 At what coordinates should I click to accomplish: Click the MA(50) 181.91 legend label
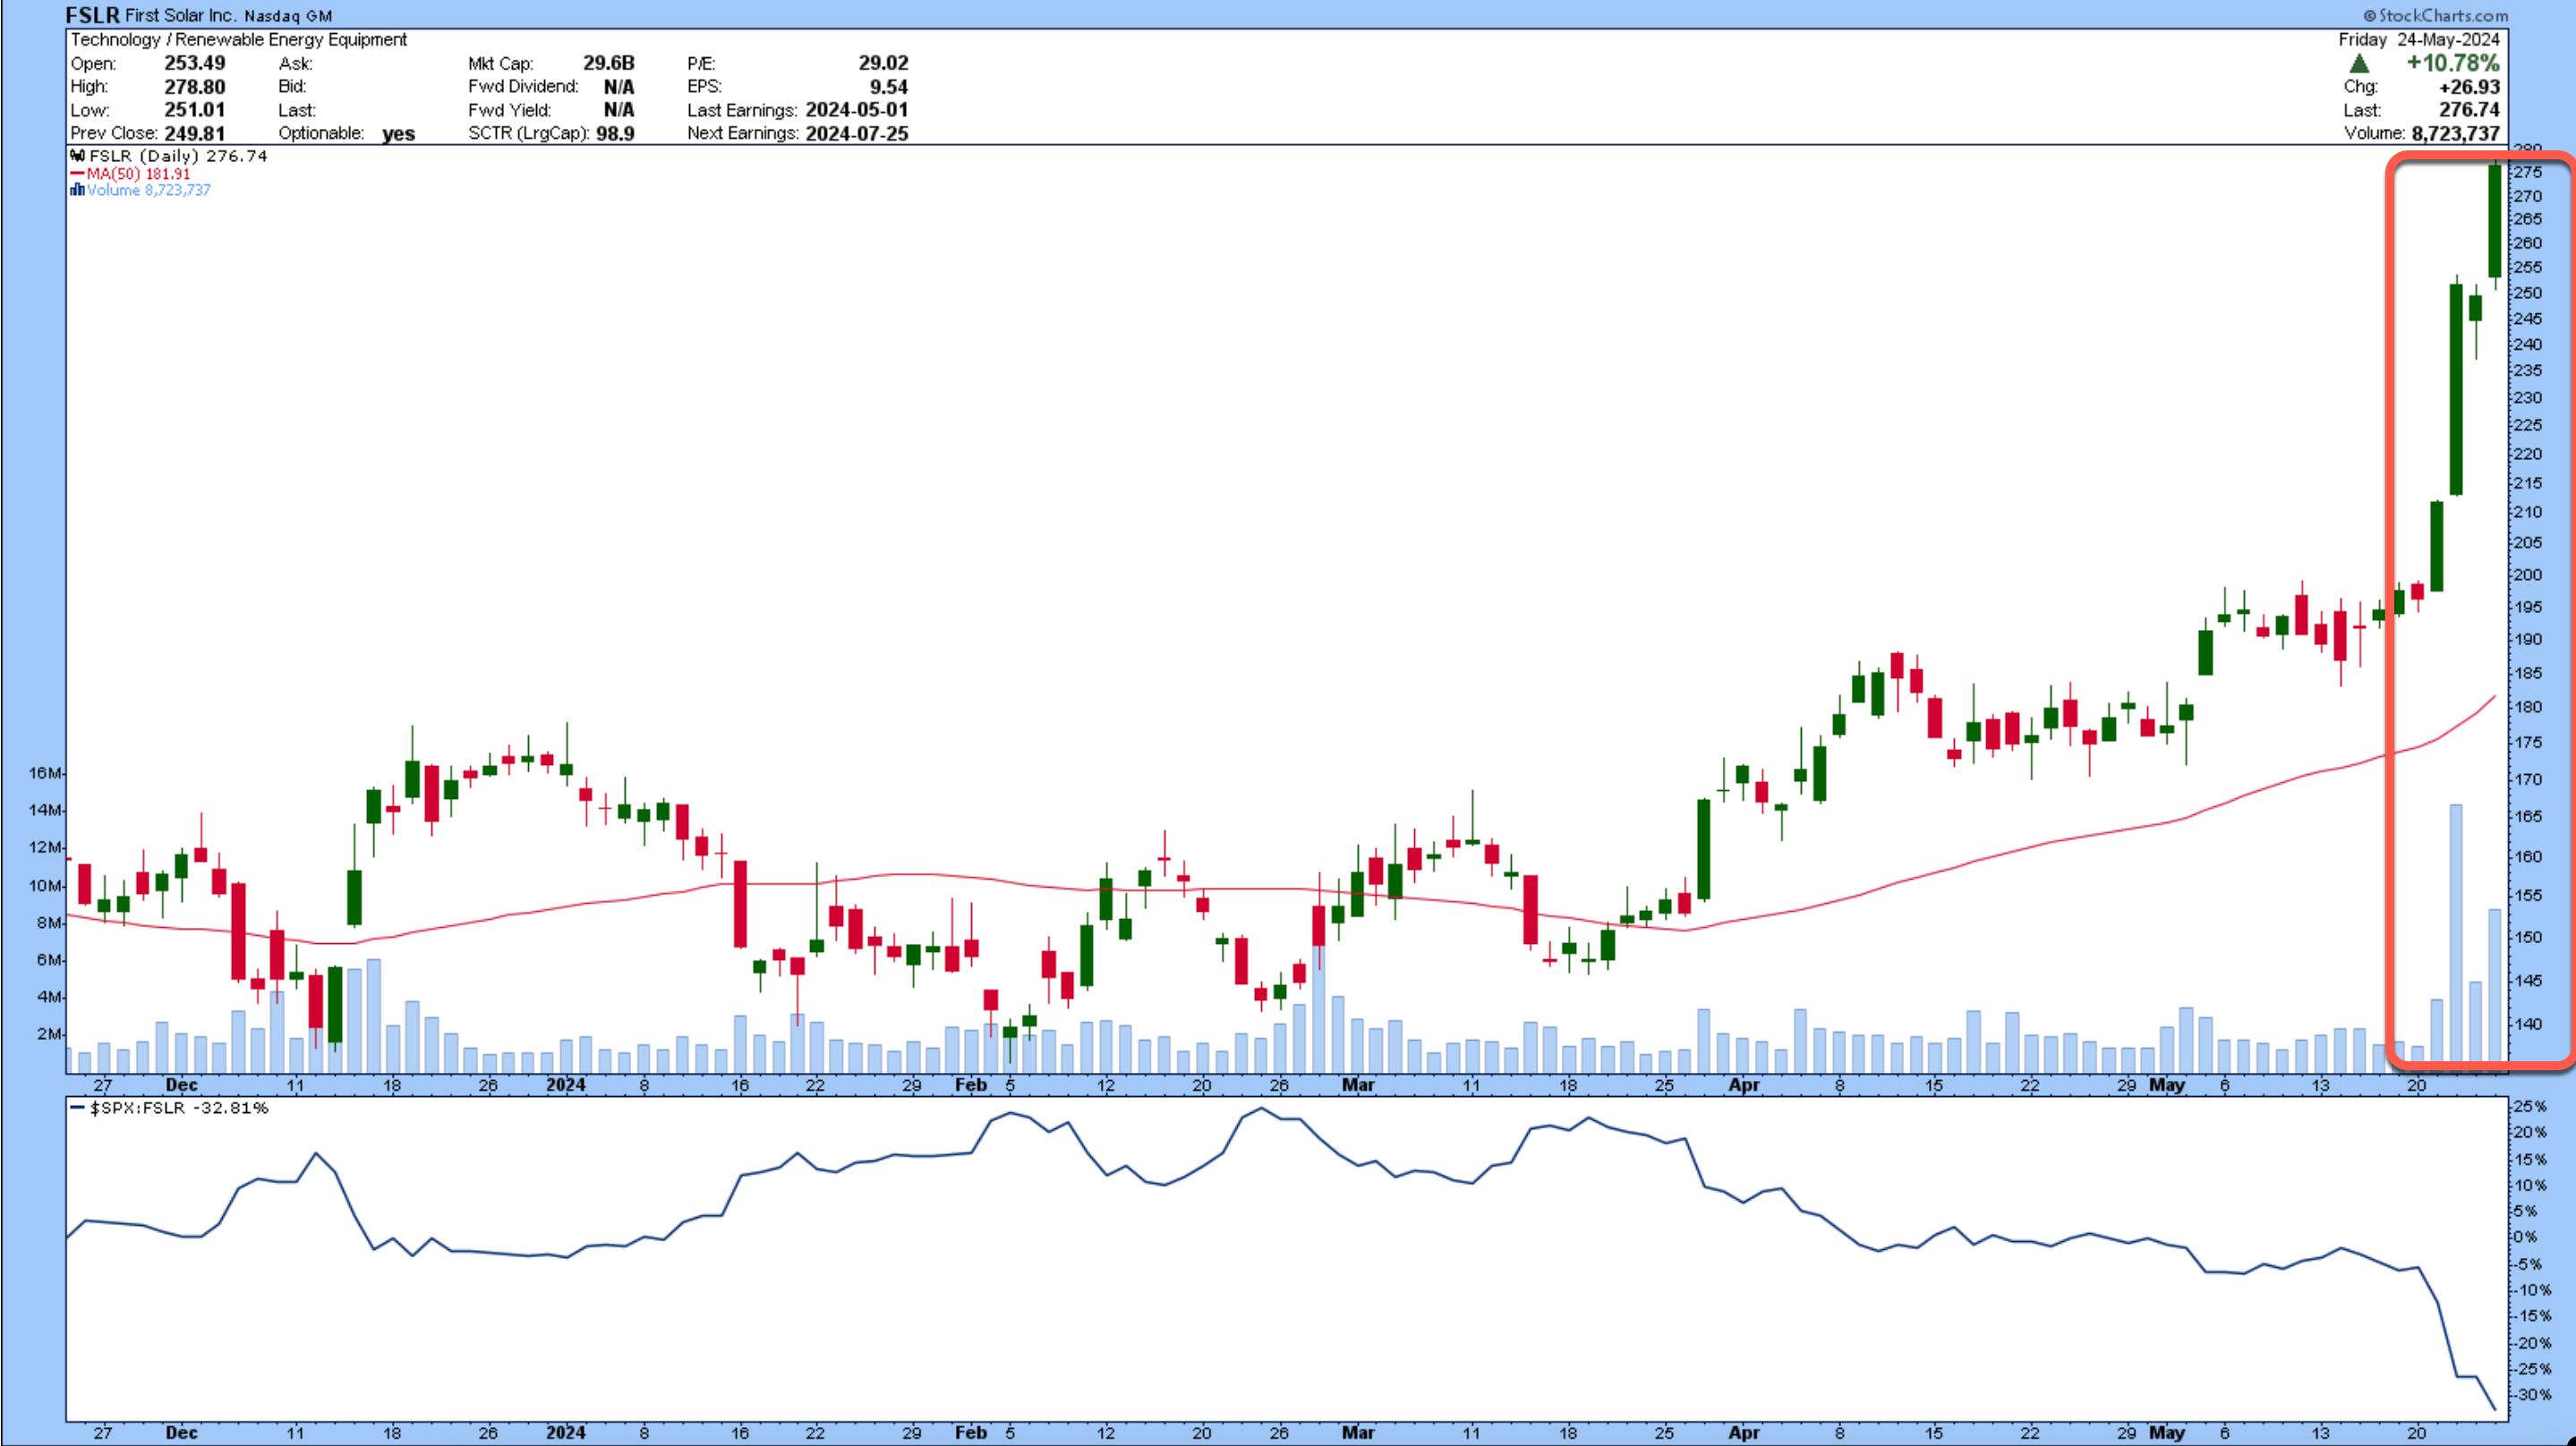click(x=138, y=174)
